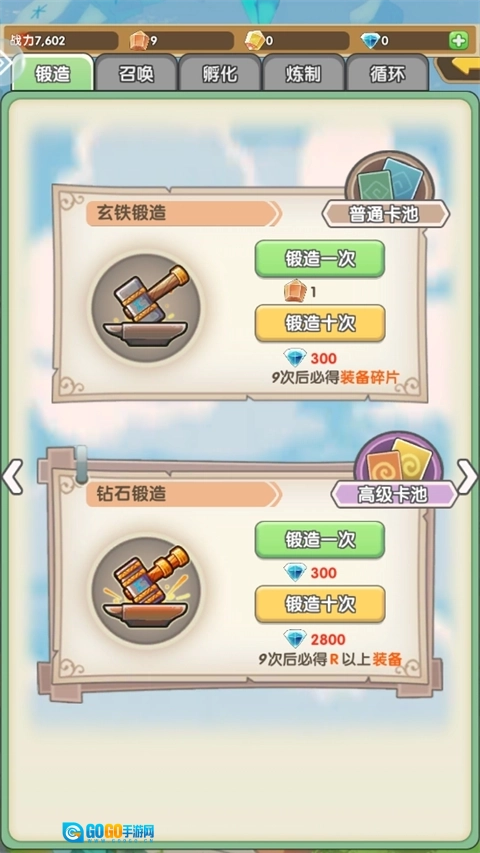Click 锻造十次 costing 2800 diamonds
The image size is (480, 853).
pos(320,604)
